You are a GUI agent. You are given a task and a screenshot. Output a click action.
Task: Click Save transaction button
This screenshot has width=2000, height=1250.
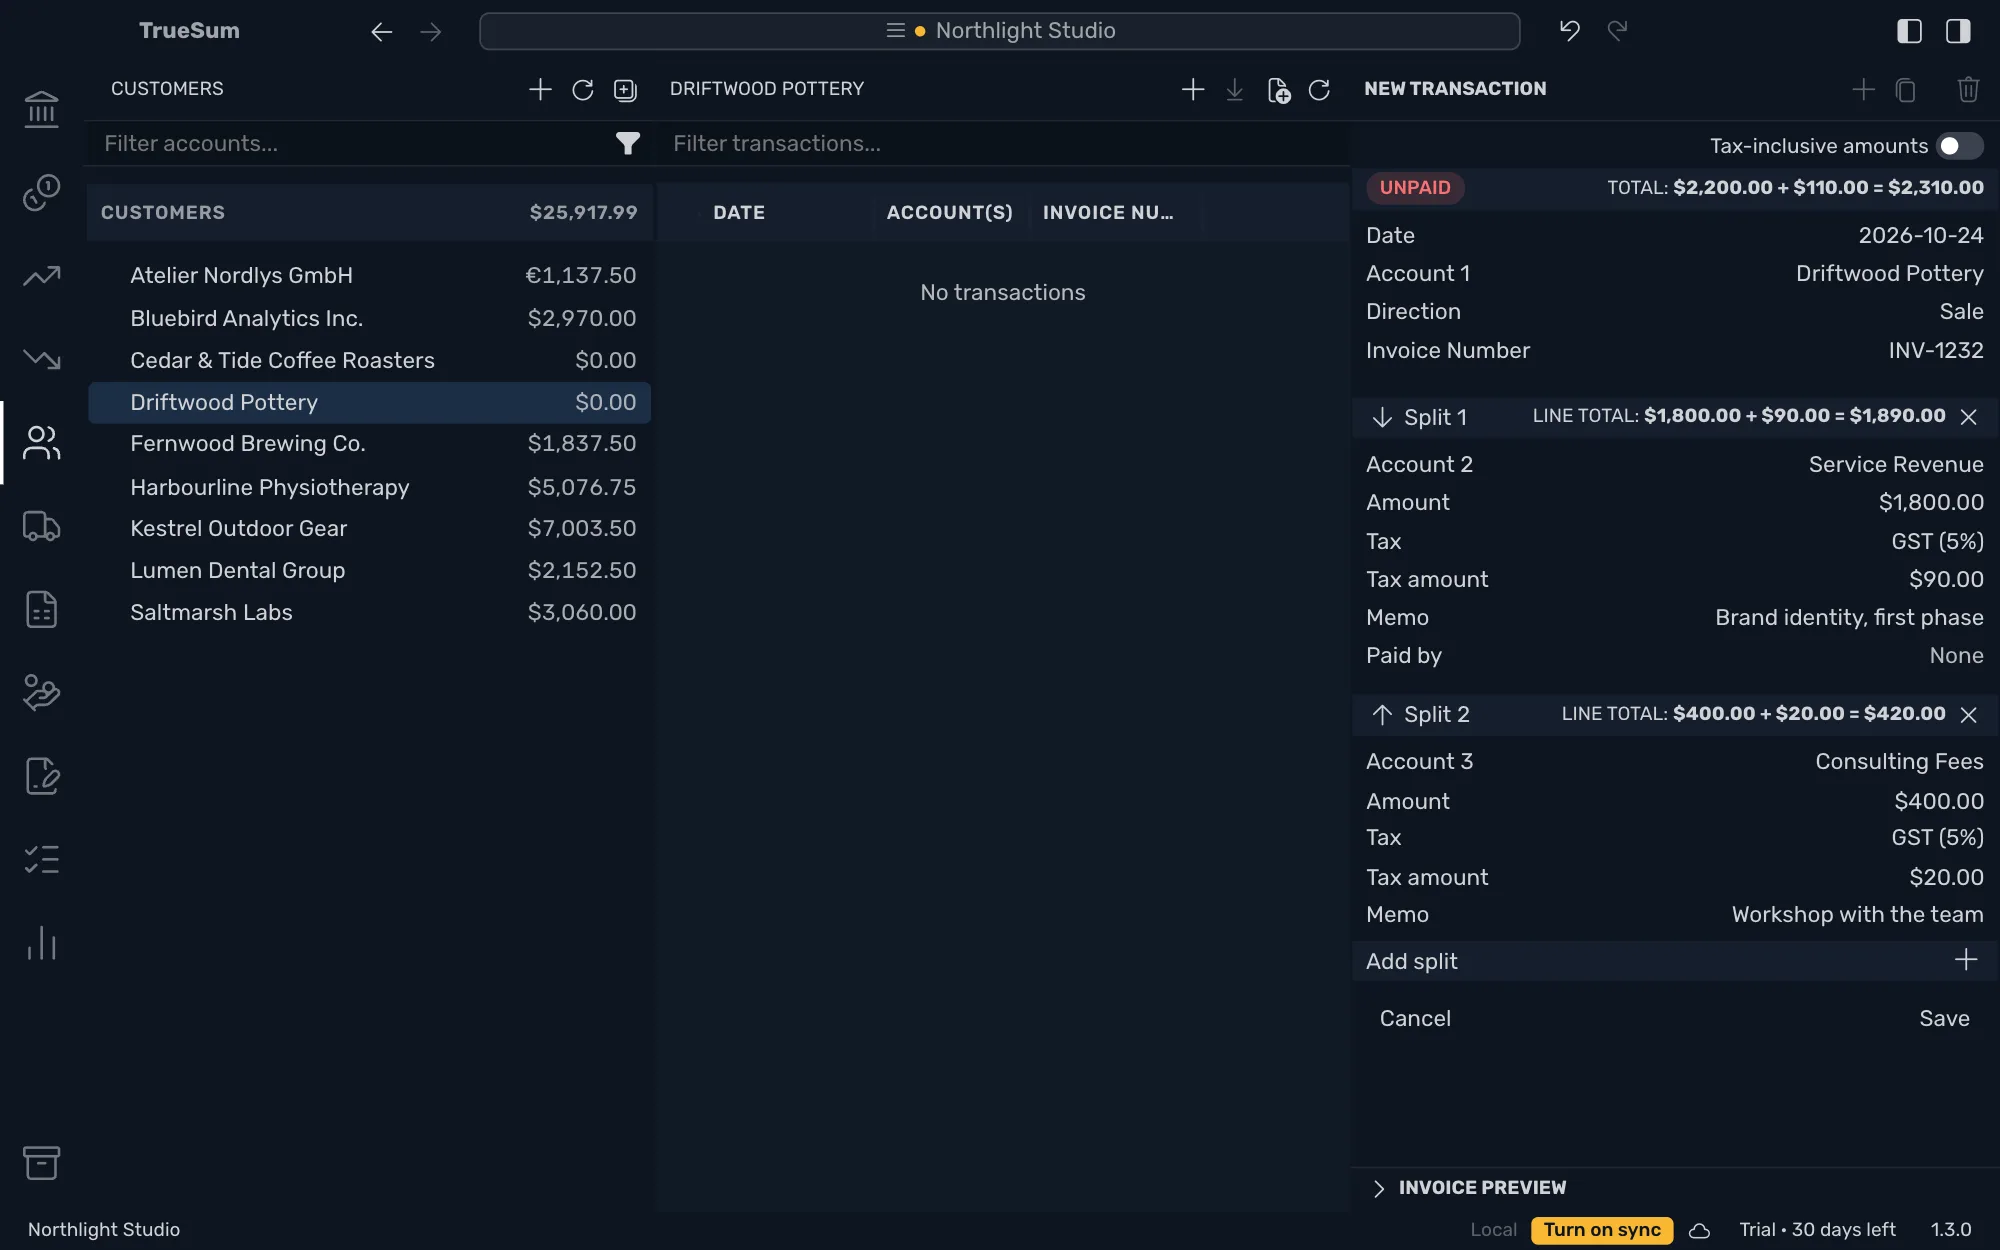[1944, 1018]
